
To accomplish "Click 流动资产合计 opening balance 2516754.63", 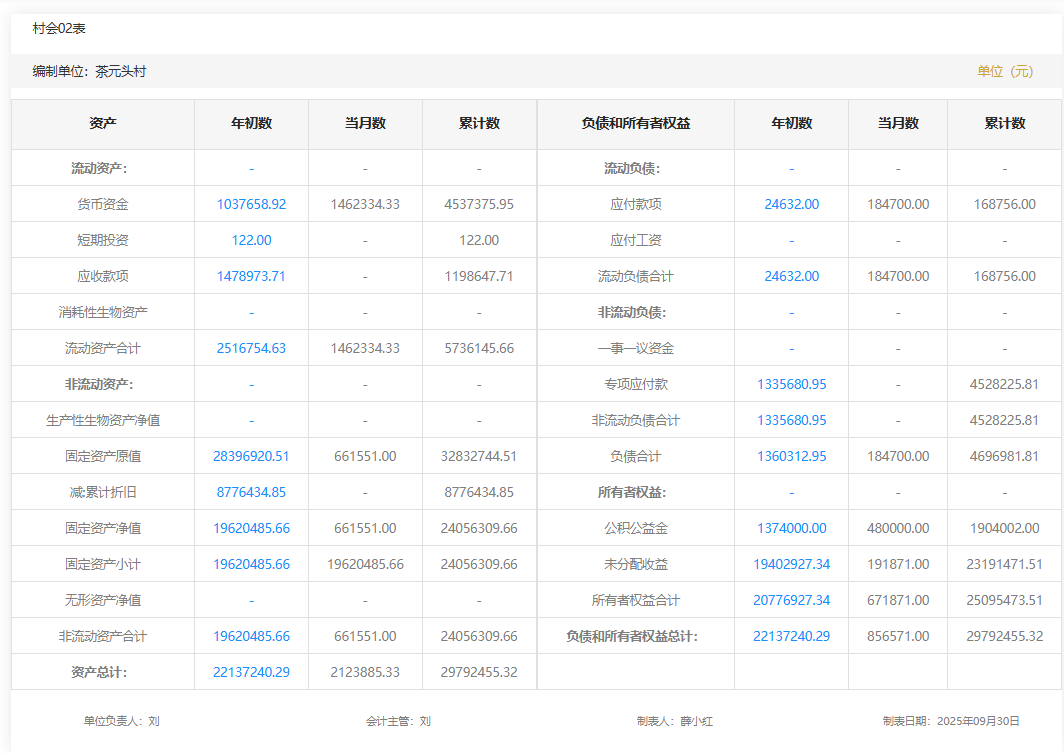I will 251,348.
